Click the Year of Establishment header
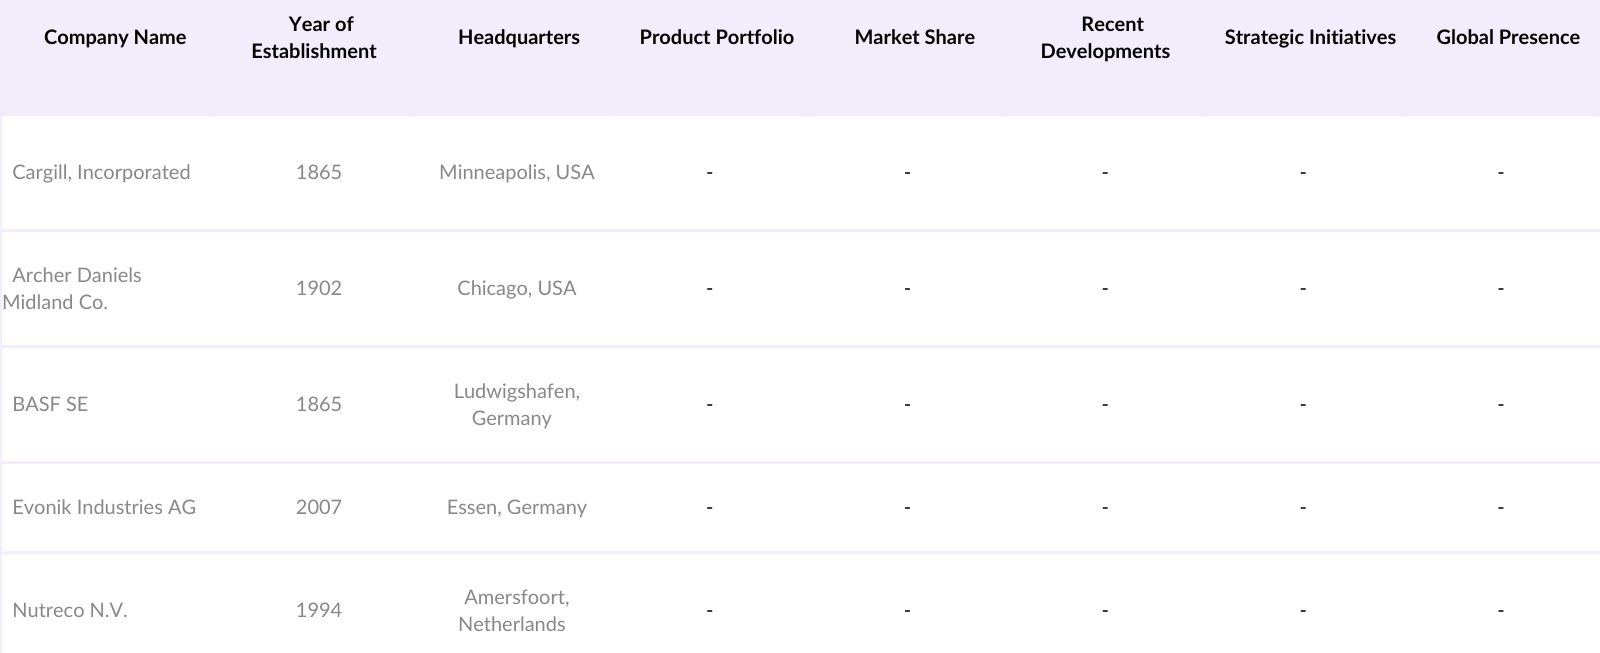1600x653 pixels. click(314, 38)
